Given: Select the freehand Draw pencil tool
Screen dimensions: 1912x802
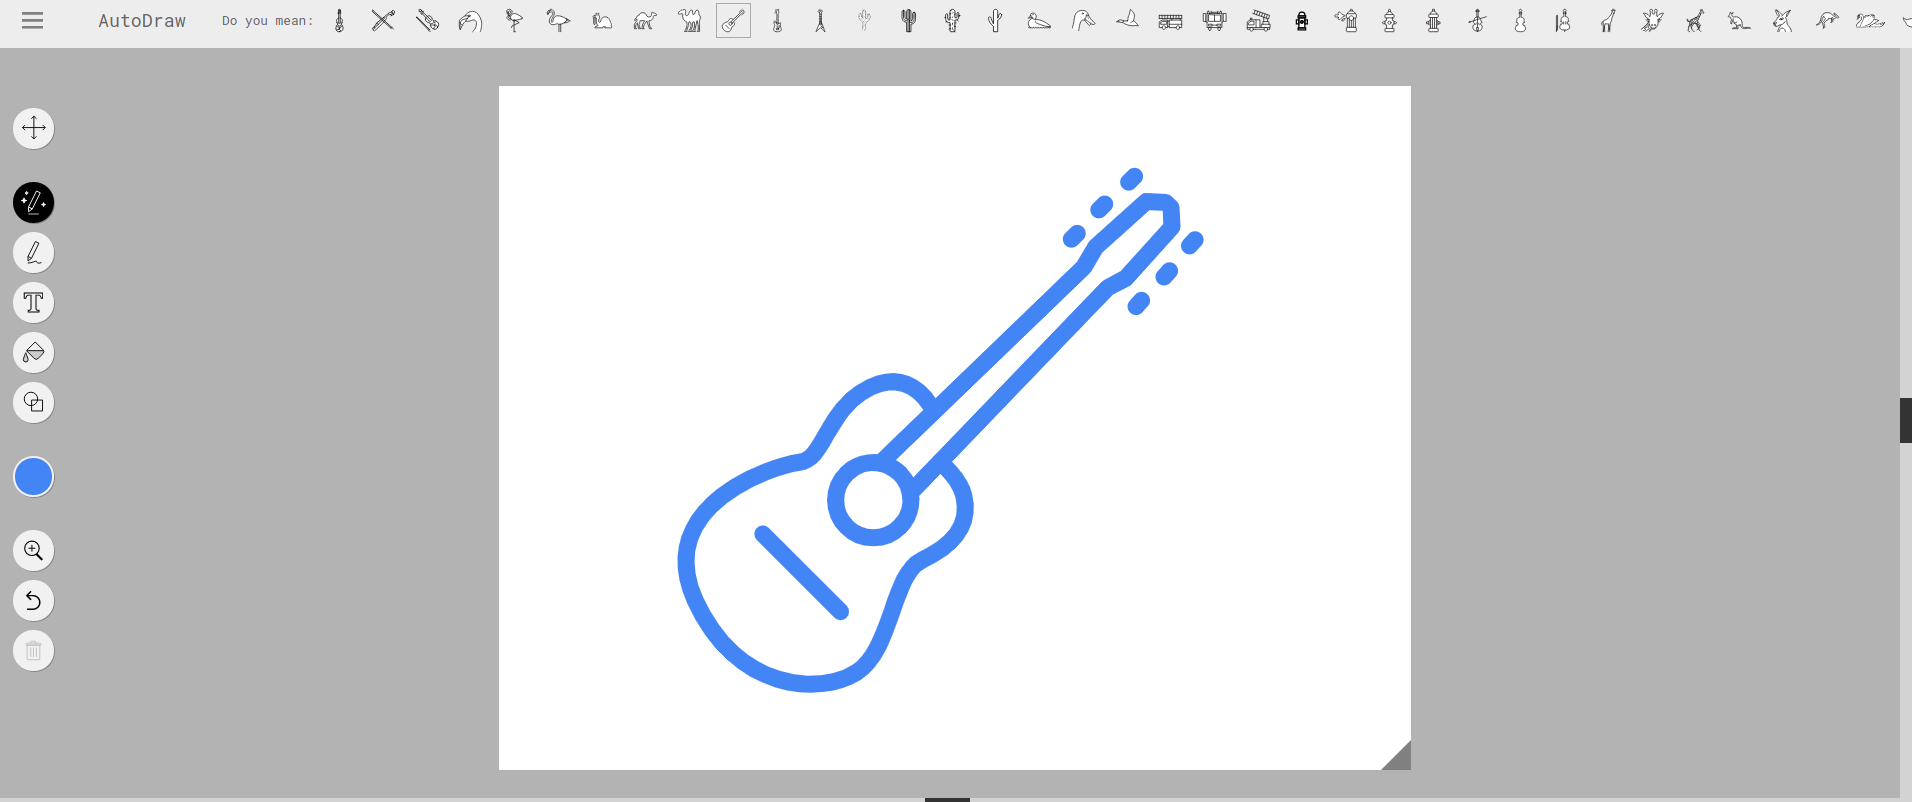Looking at the screenshot, I should [x=33, y=253].
